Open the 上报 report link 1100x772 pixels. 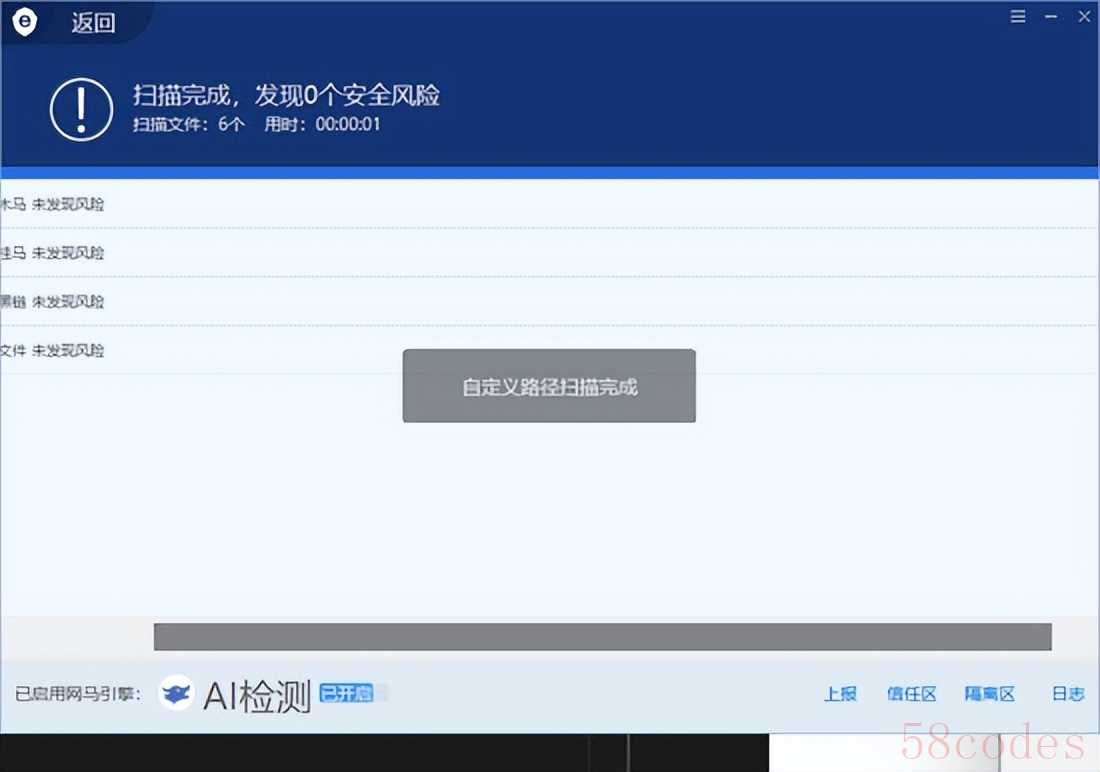coord(840,694)
